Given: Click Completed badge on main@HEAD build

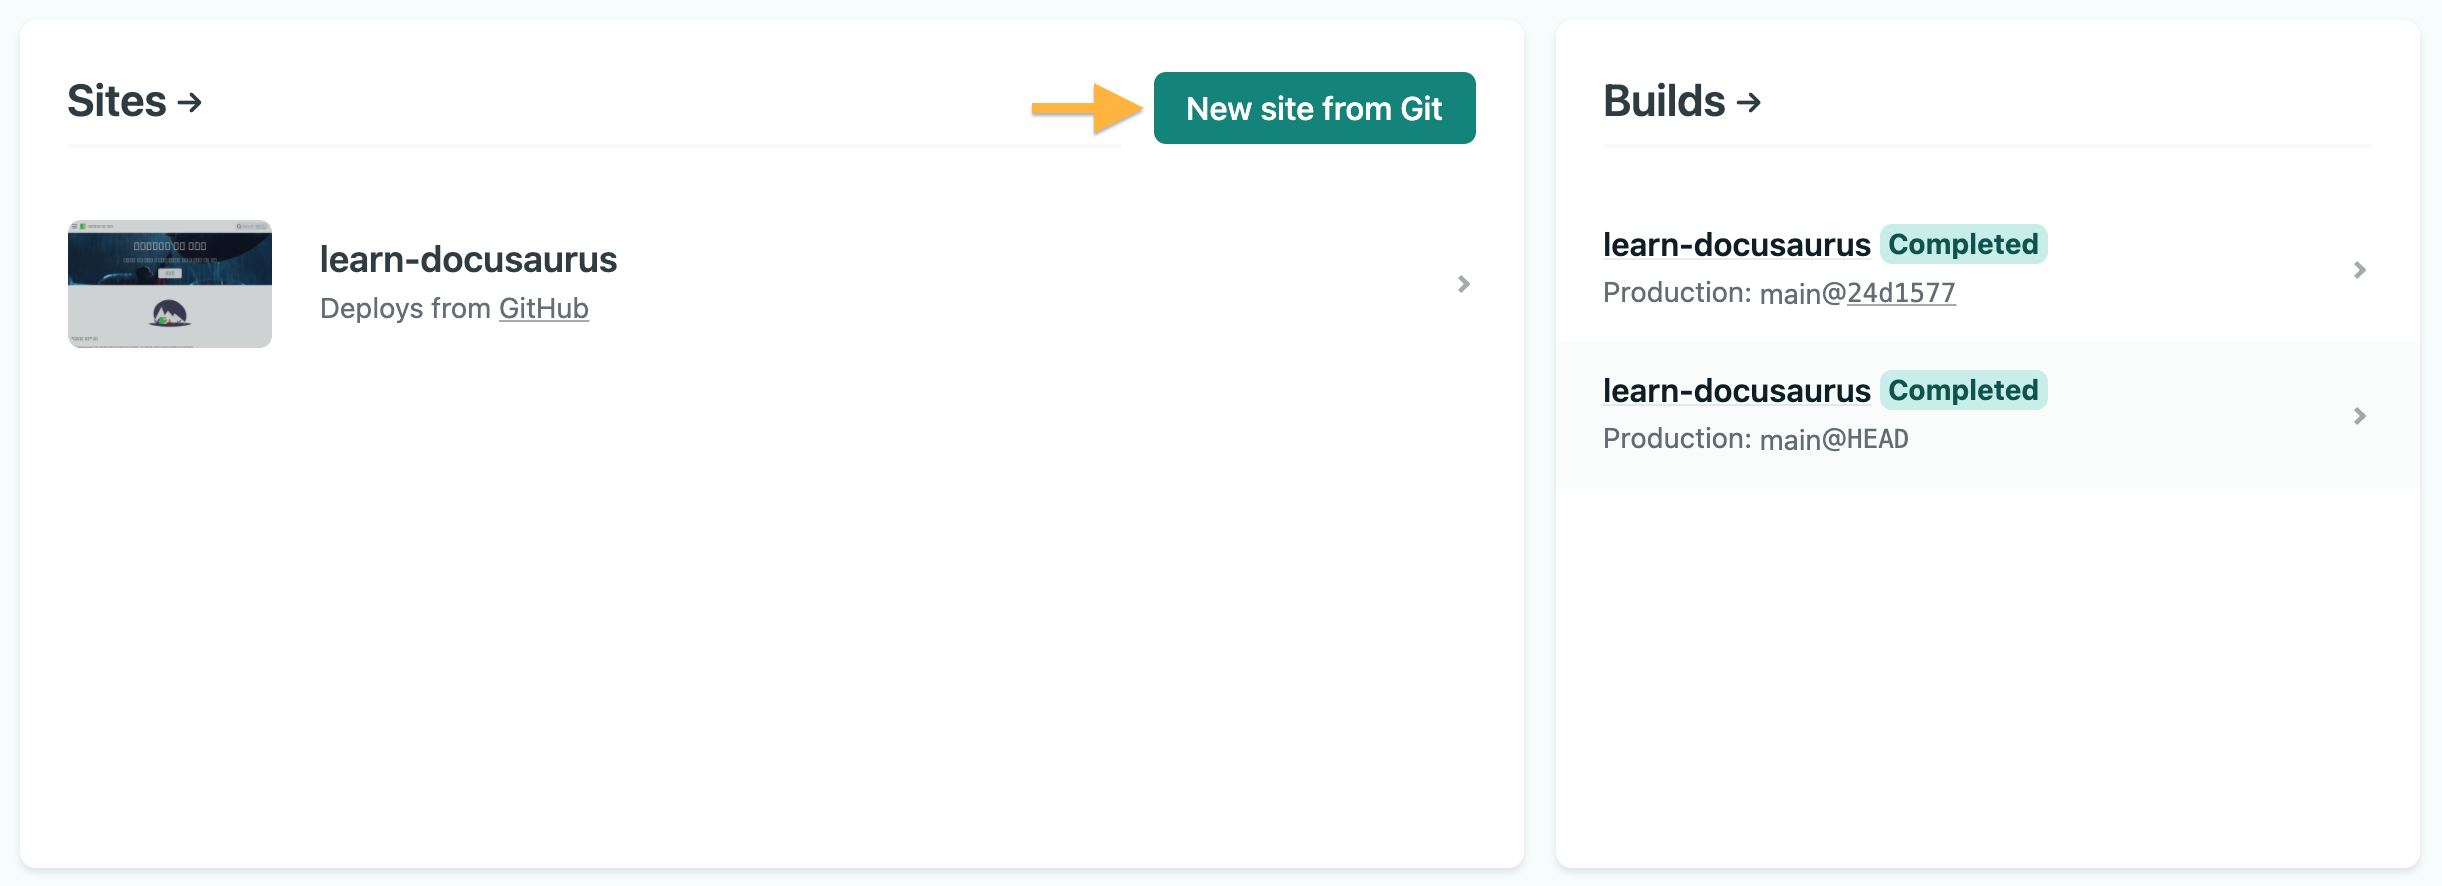Looking at the screenshot, I should (1962, 391).
